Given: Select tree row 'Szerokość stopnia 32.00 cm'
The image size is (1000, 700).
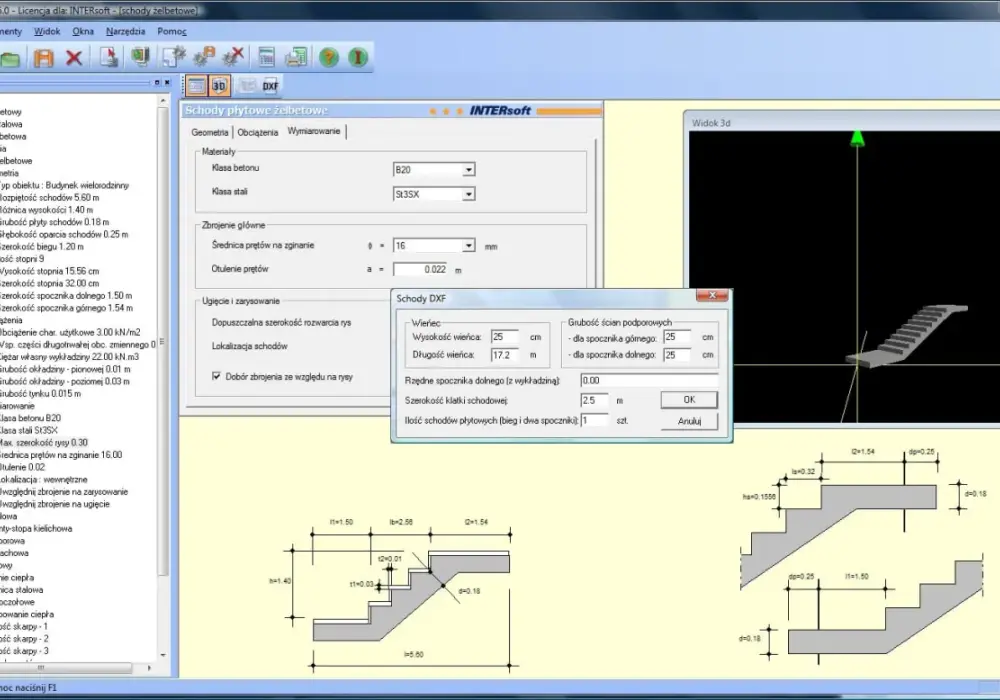Looking at the screenshot, I should 49,283.
